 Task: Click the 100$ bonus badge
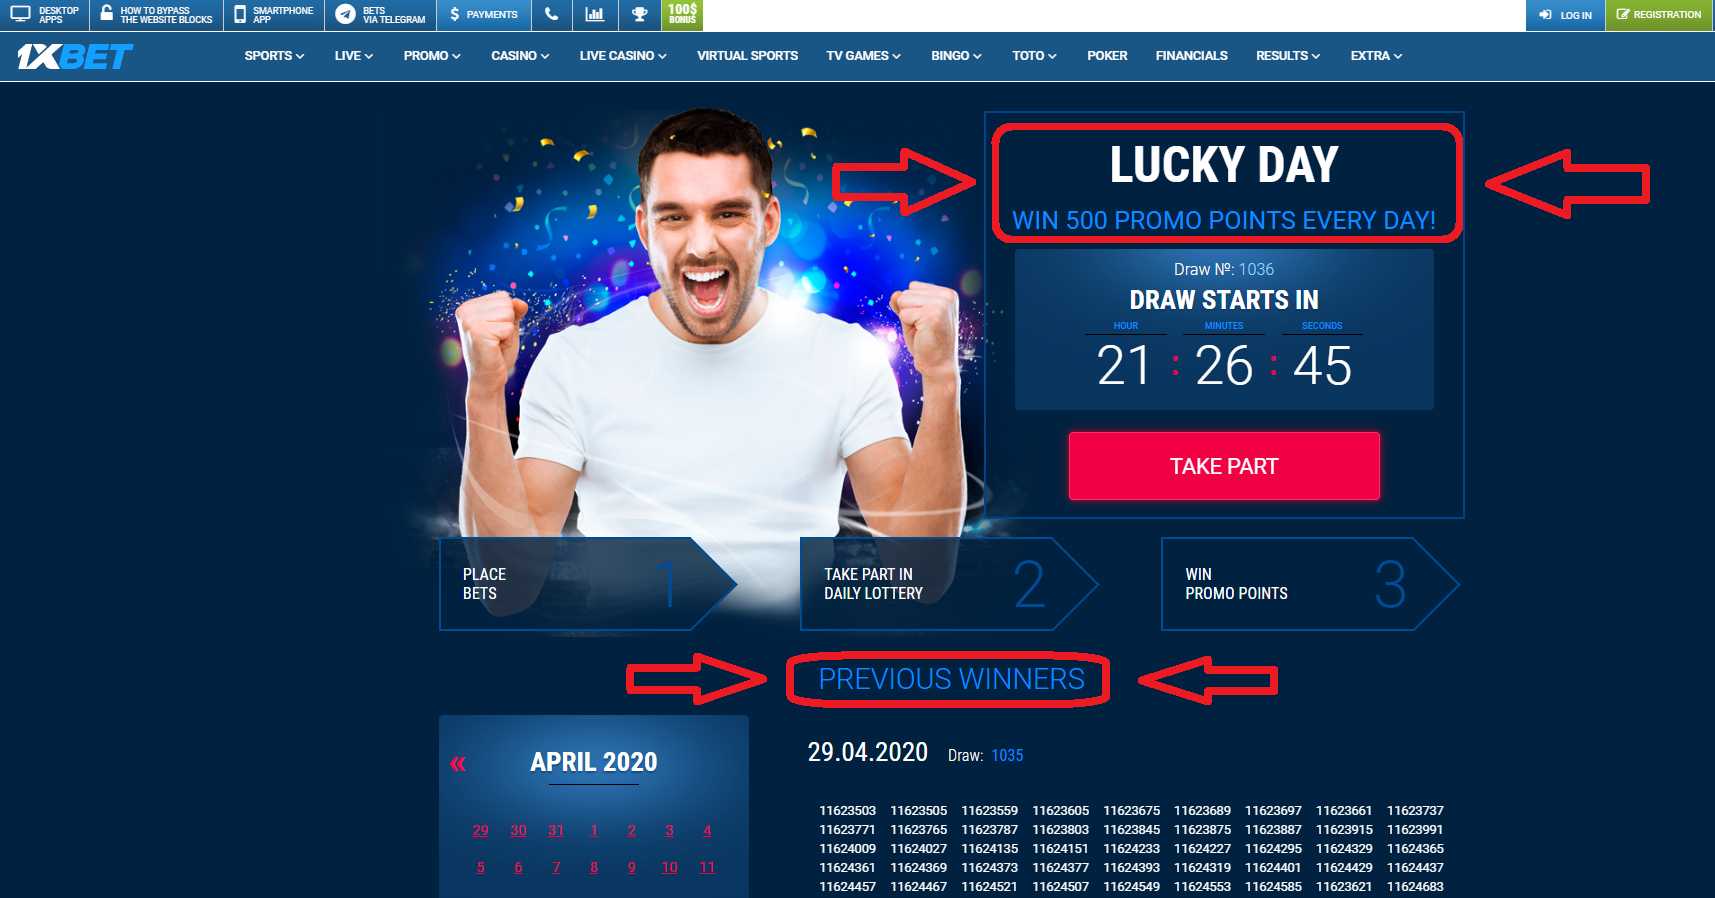pyautogui.click(x=682, y=14)
